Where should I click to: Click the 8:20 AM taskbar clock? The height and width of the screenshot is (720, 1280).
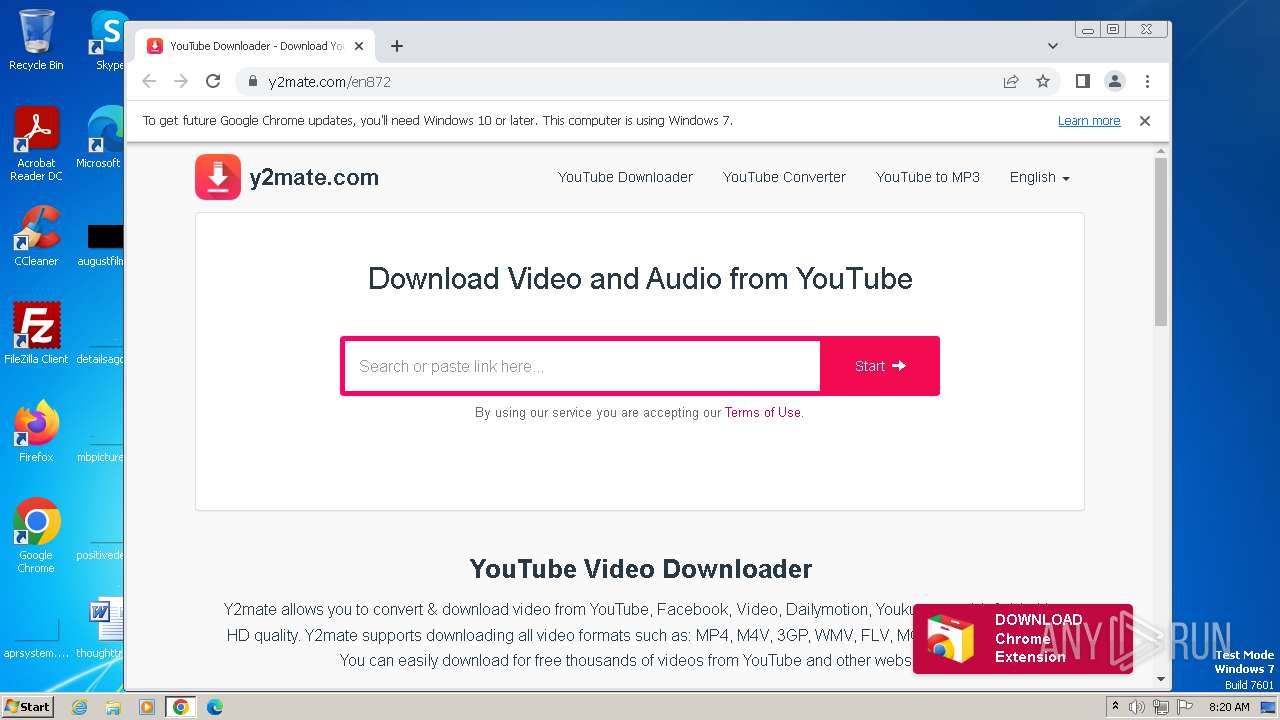tap(1229, 707)
